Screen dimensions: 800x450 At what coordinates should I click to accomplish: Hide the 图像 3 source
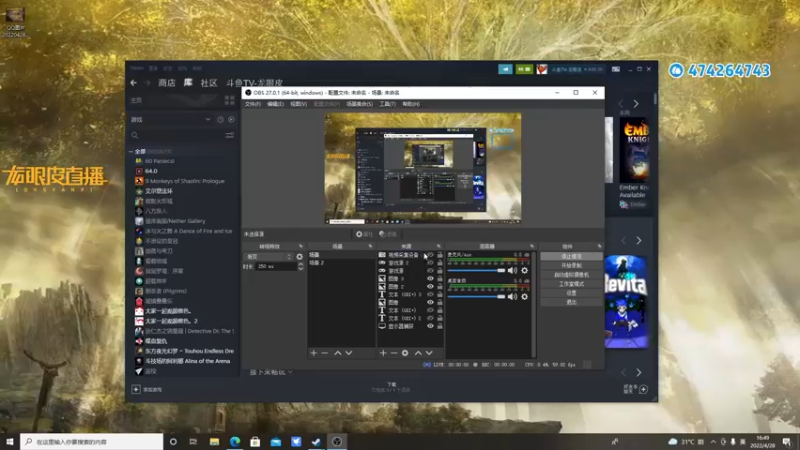click(x=430, y=279)
